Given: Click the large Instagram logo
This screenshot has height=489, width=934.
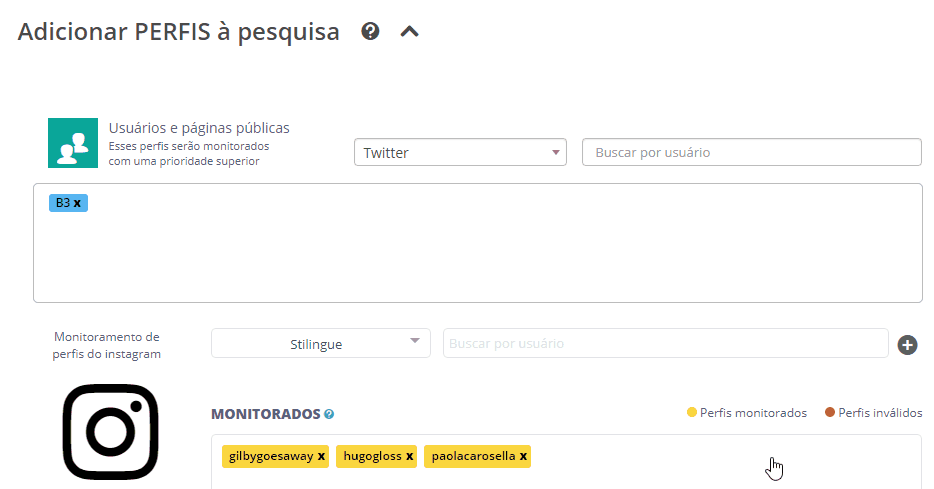Looking at the screenshot, I should (110, 431).
